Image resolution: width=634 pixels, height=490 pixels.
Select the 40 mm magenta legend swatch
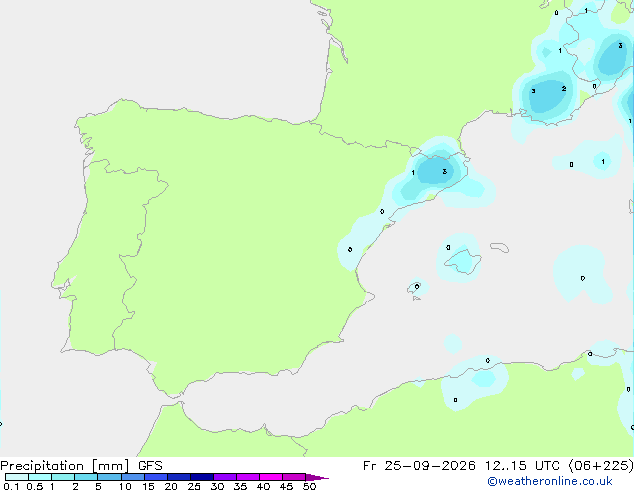point(271,477)
